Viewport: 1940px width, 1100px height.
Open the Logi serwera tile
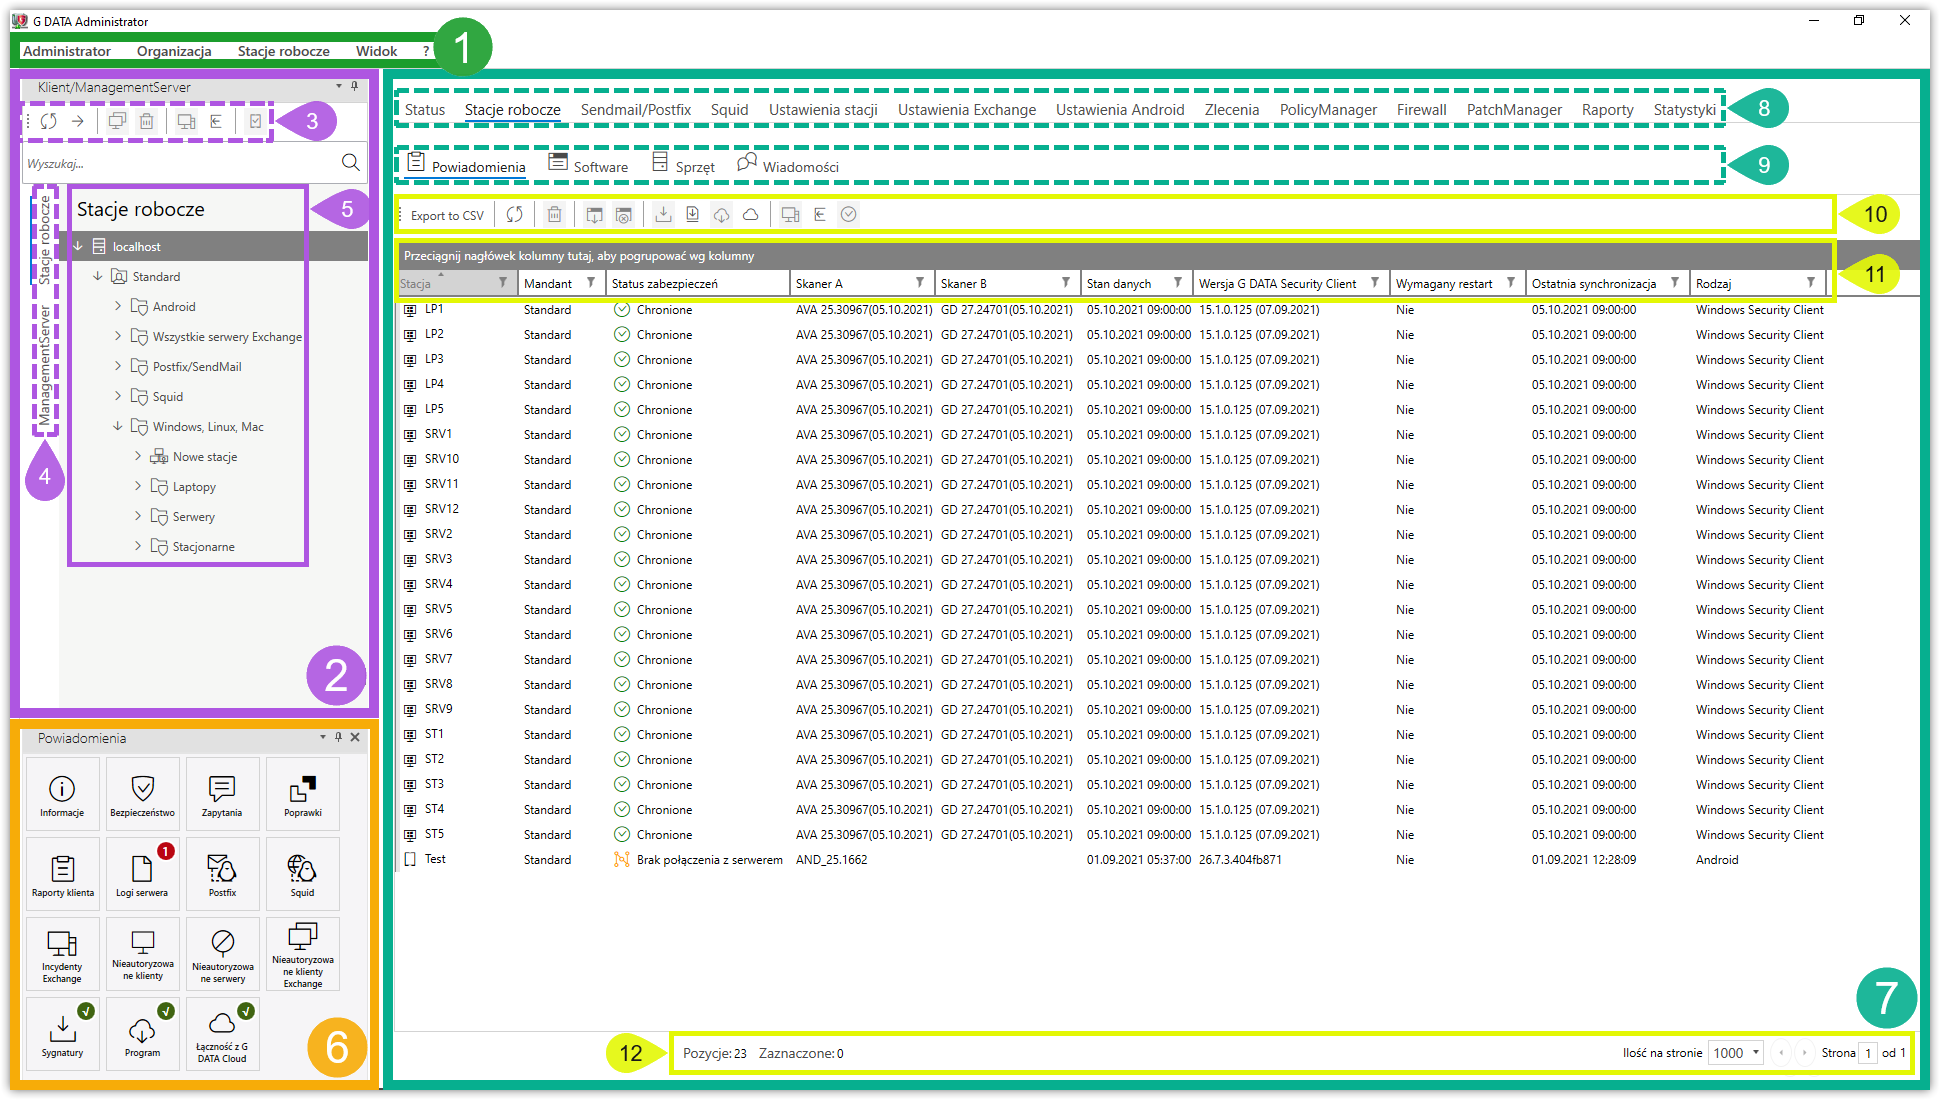pyautogui.click(x=143, y=874)
